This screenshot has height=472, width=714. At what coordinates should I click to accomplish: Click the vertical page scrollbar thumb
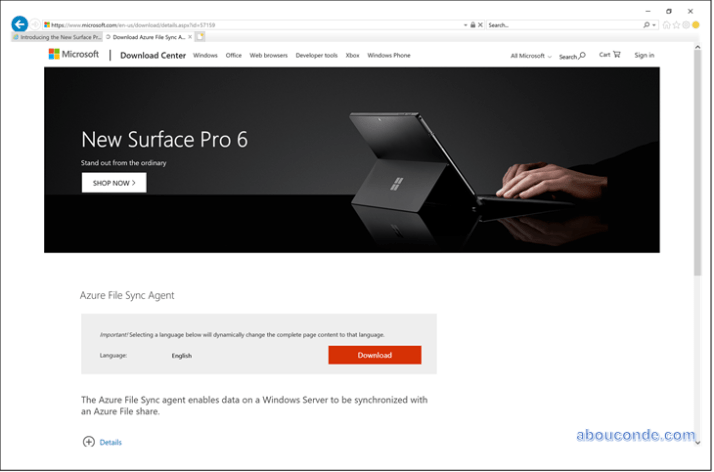698,162
